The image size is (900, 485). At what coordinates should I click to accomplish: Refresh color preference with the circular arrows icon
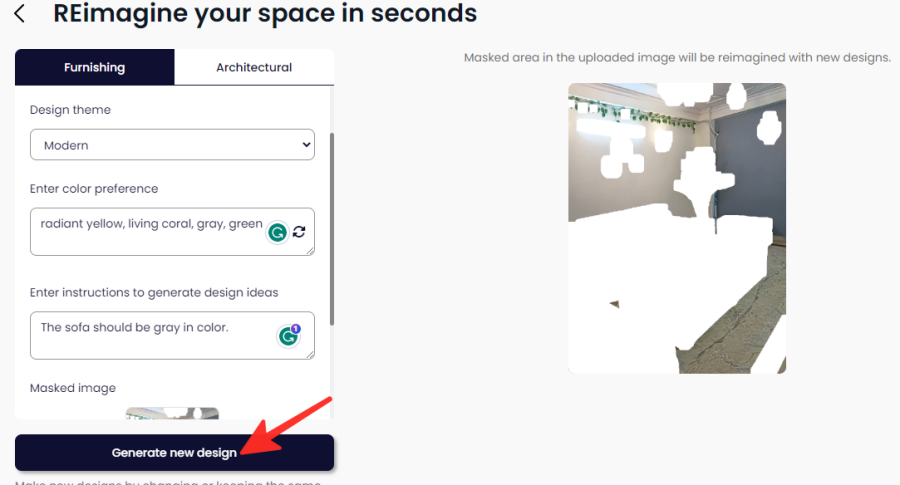click(x=299, y=232)
